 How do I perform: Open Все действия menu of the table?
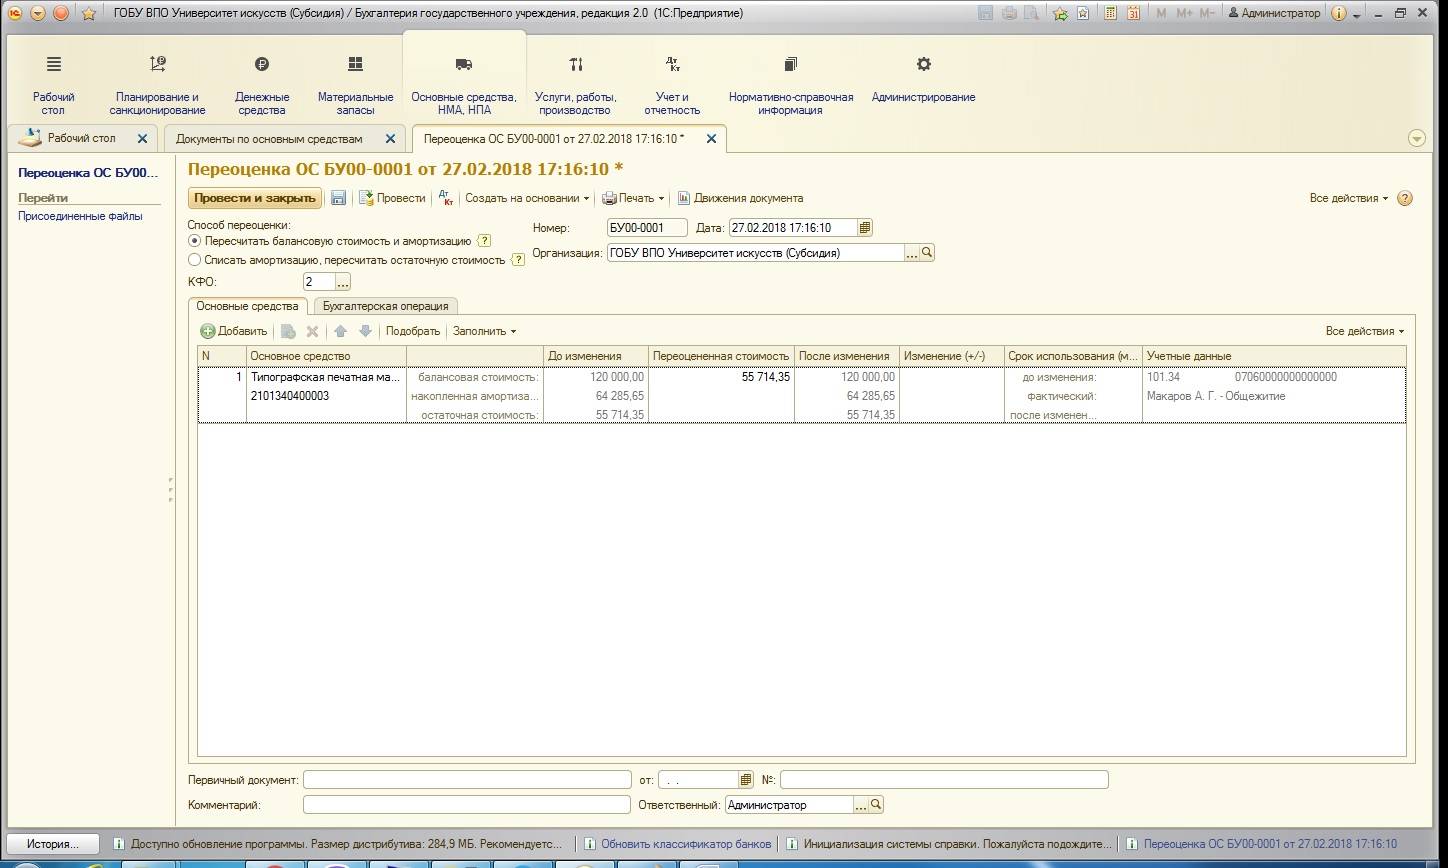click(x=1365, y=331)
